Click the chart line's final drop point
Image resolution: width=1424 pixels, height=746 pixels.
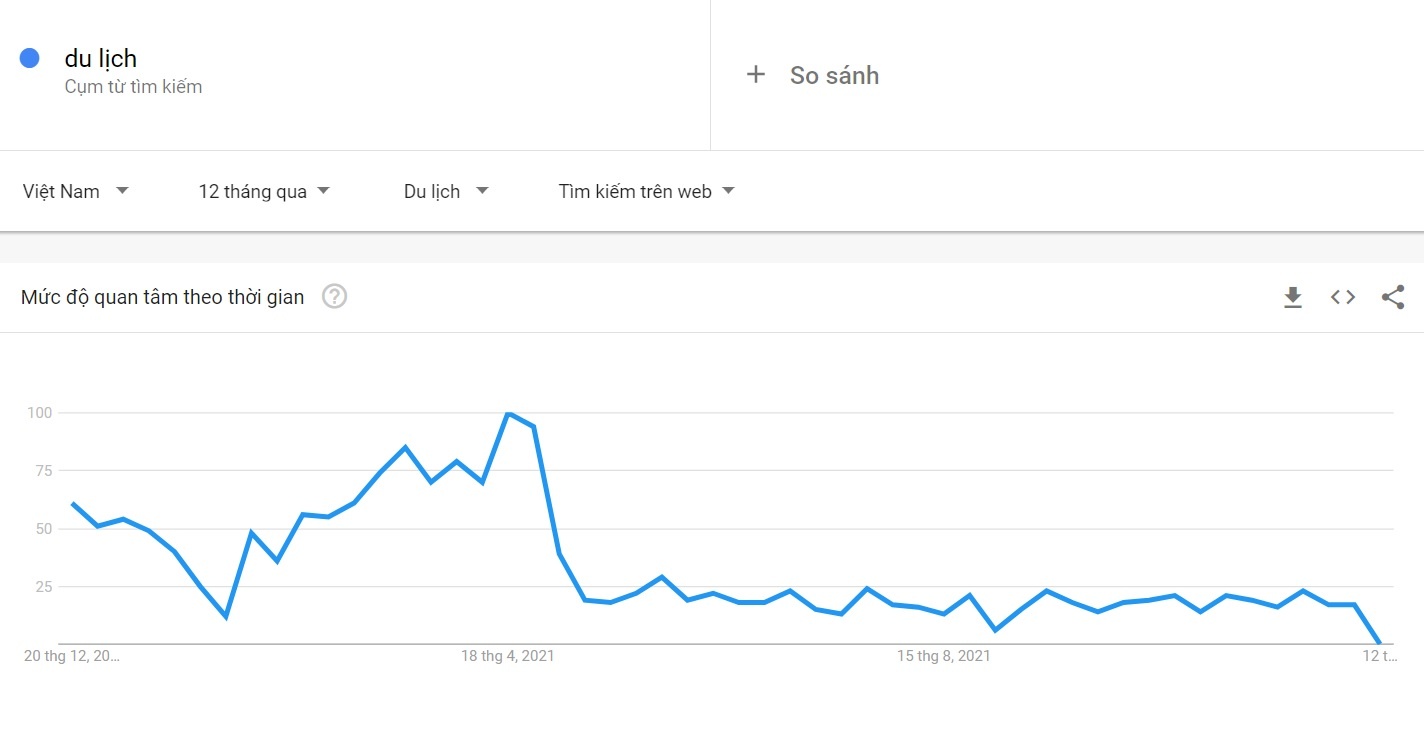1379,642
